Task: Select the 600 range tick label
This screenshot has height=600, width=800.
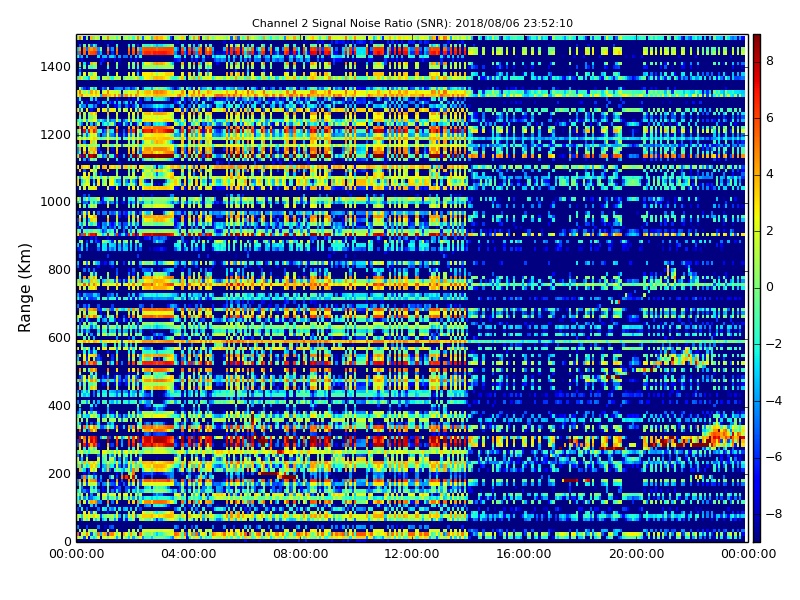Action: tap(59, 338)
